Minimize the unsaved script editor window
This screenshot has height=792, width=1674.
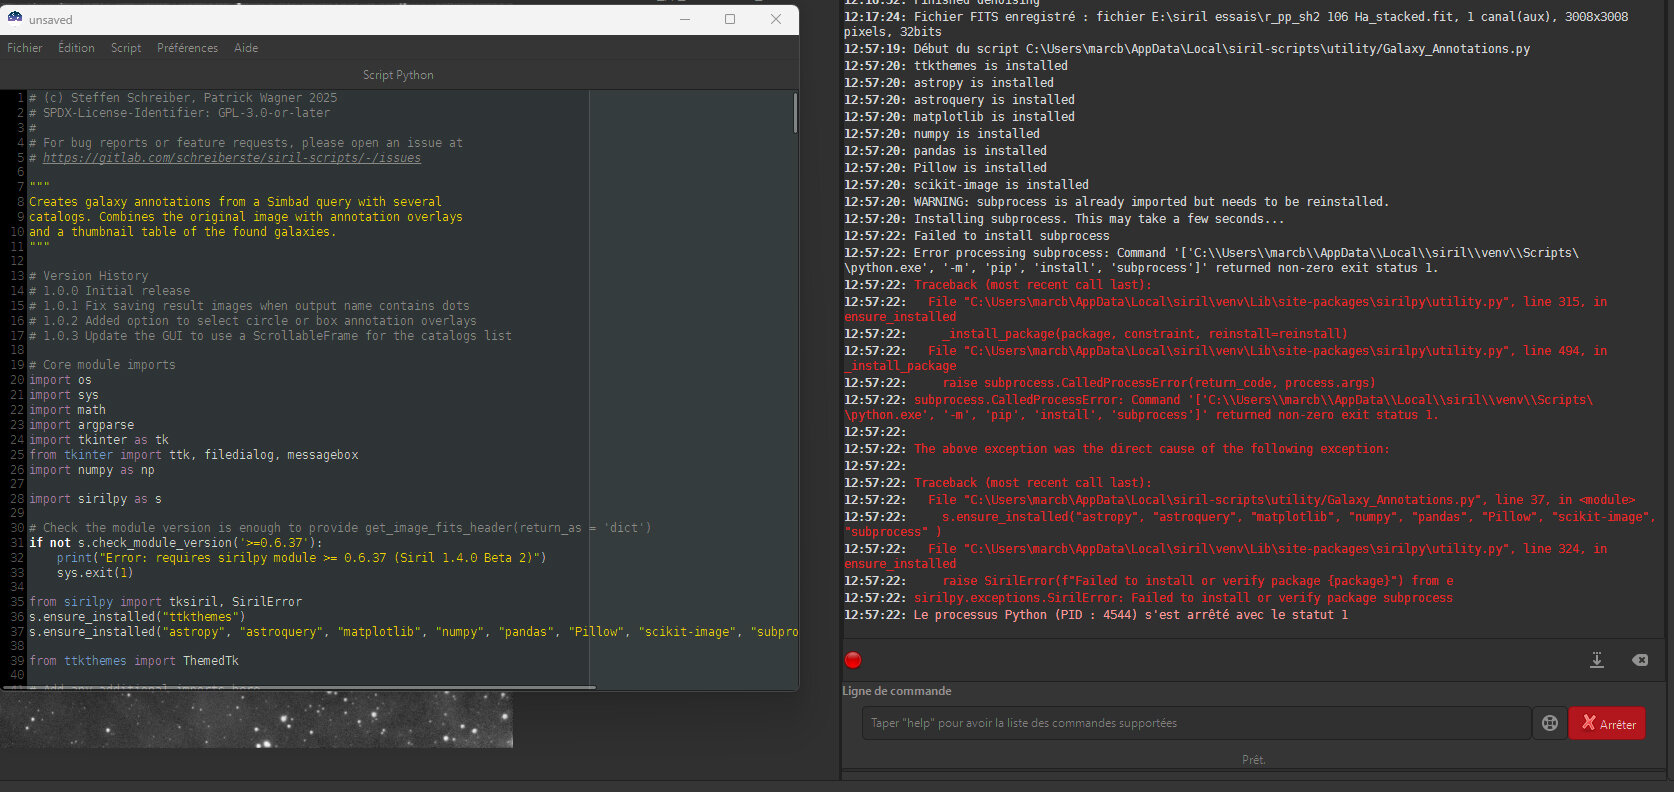[x=685, y=19]
